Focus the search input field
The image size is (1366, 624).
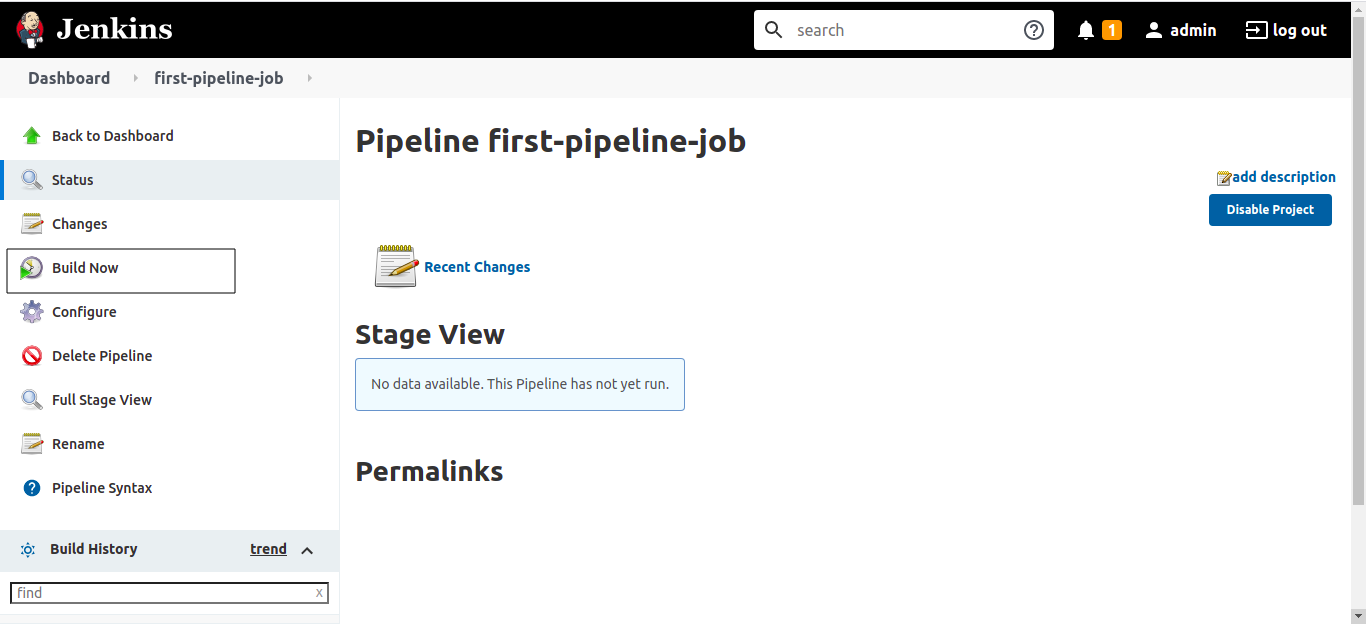click(x=905, y=30)
